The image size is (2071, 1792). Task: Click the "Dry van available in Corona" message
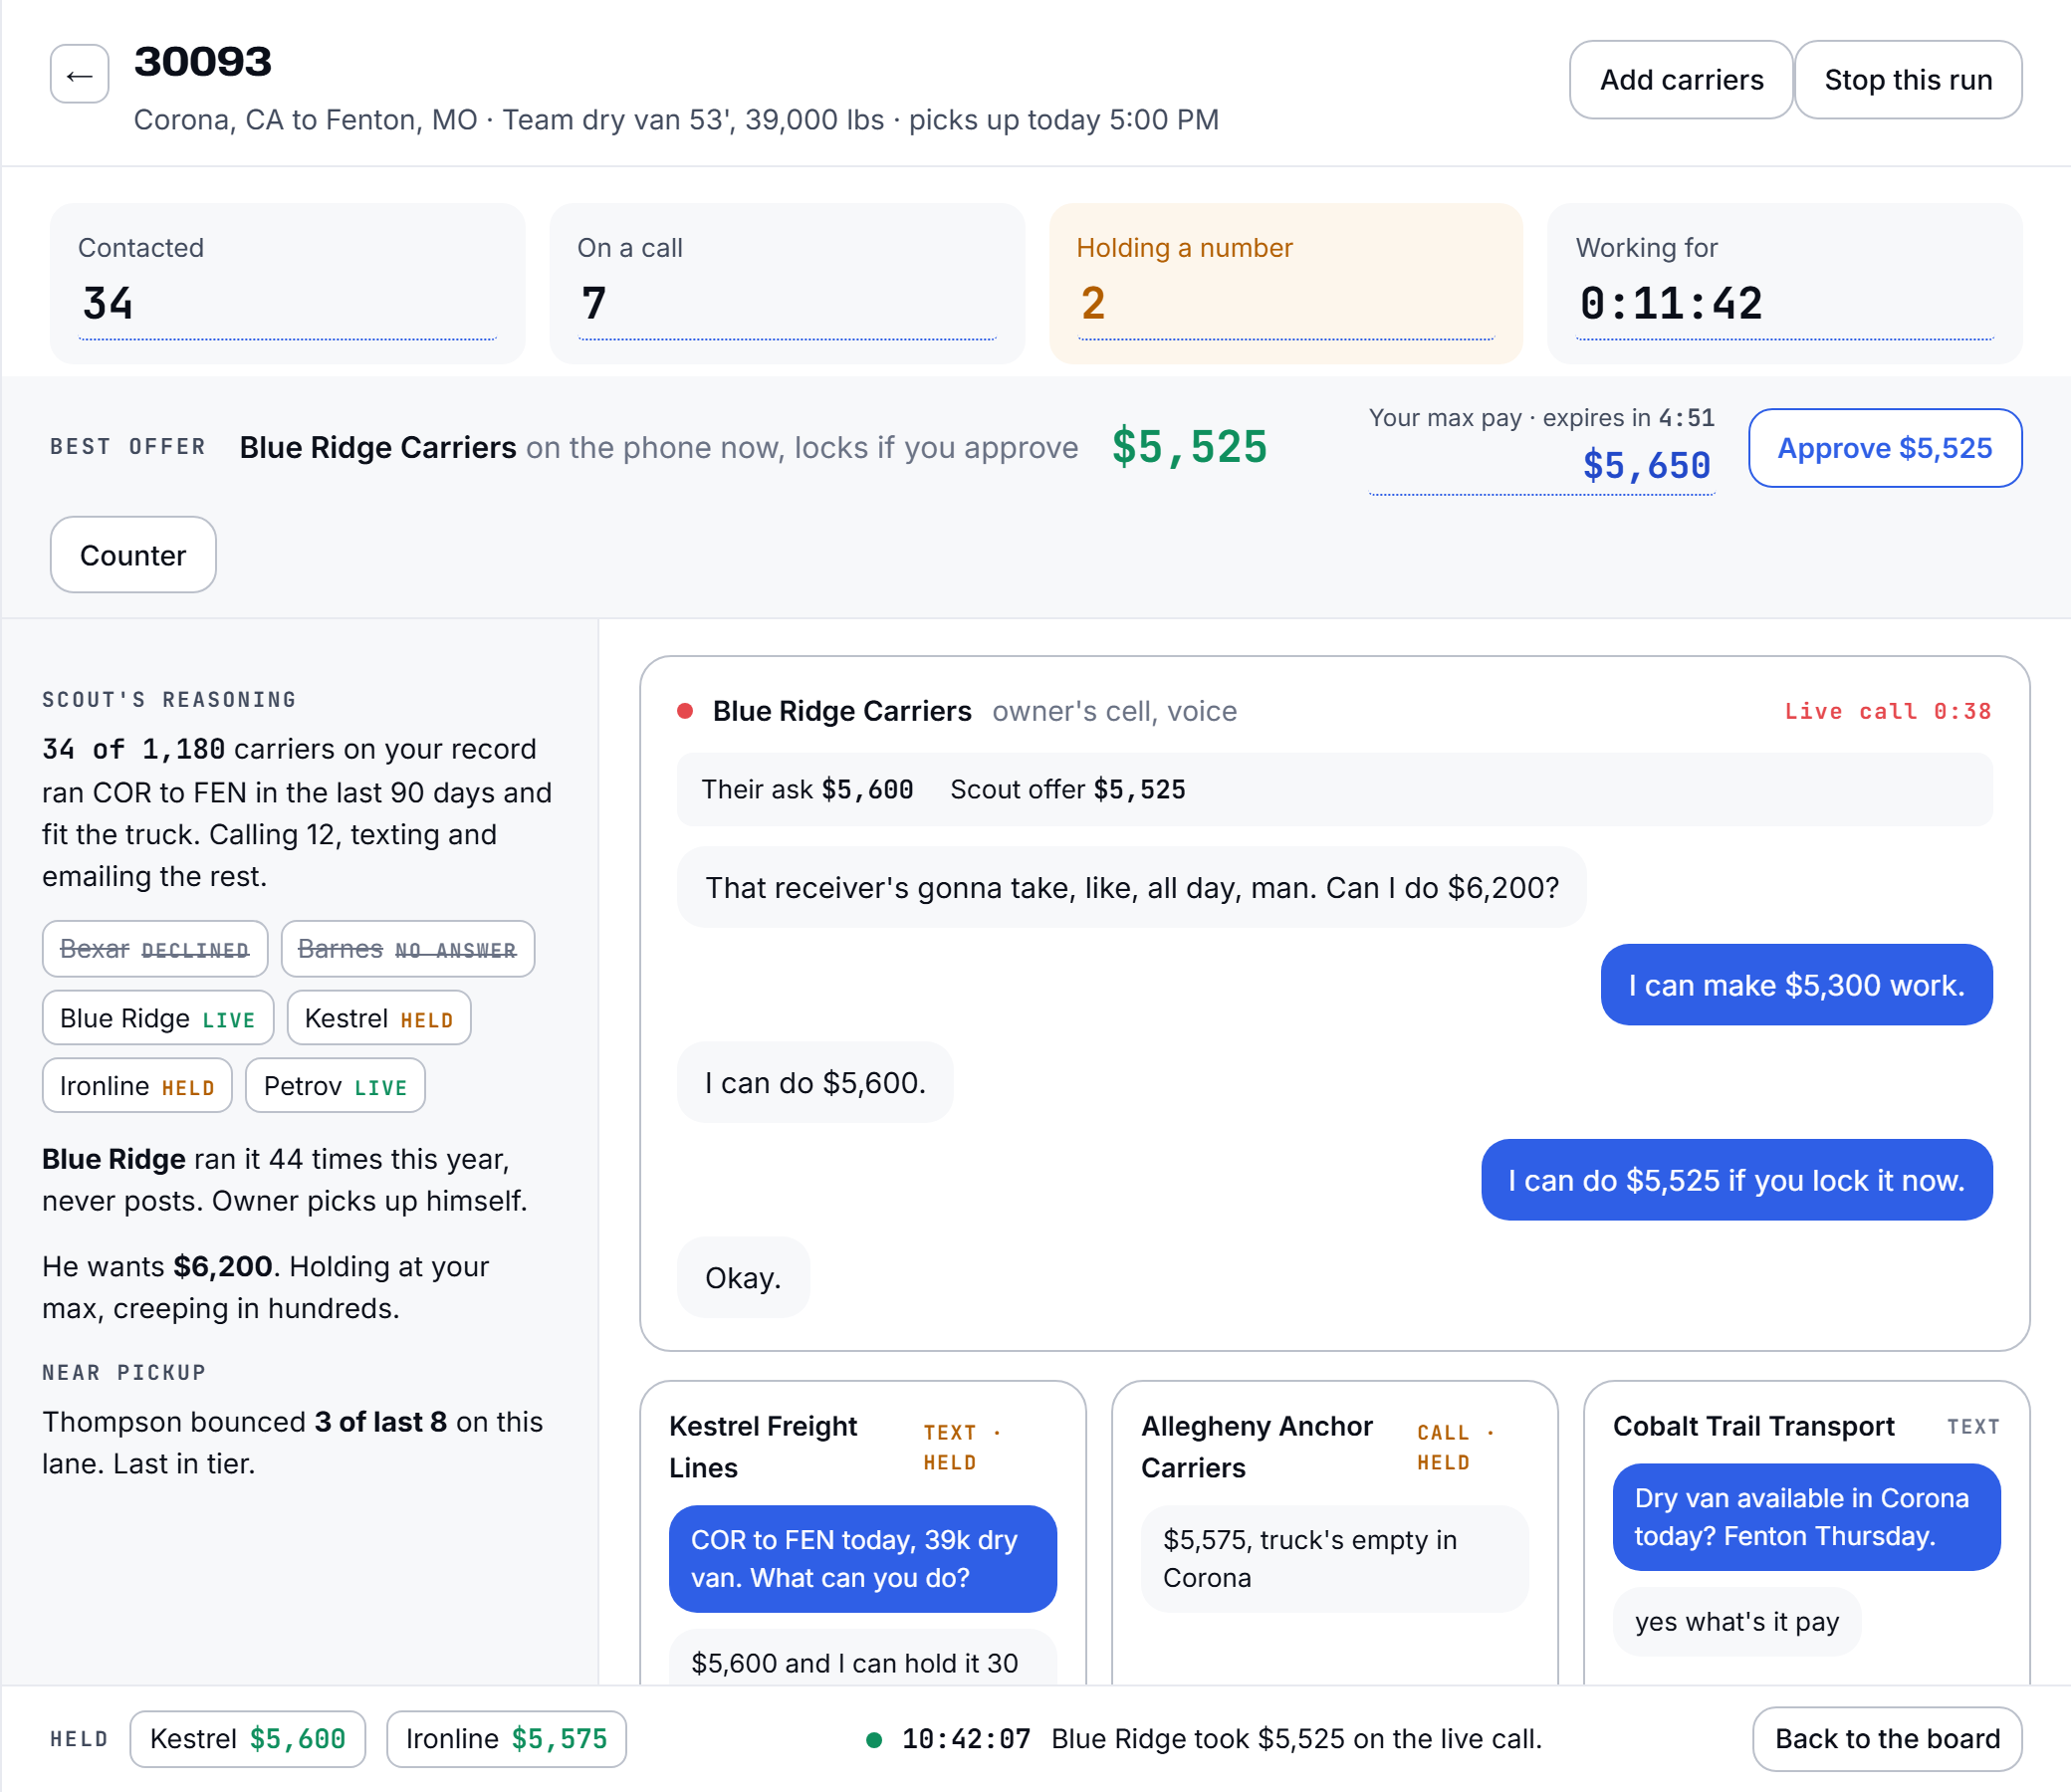coord(1806,1517)
